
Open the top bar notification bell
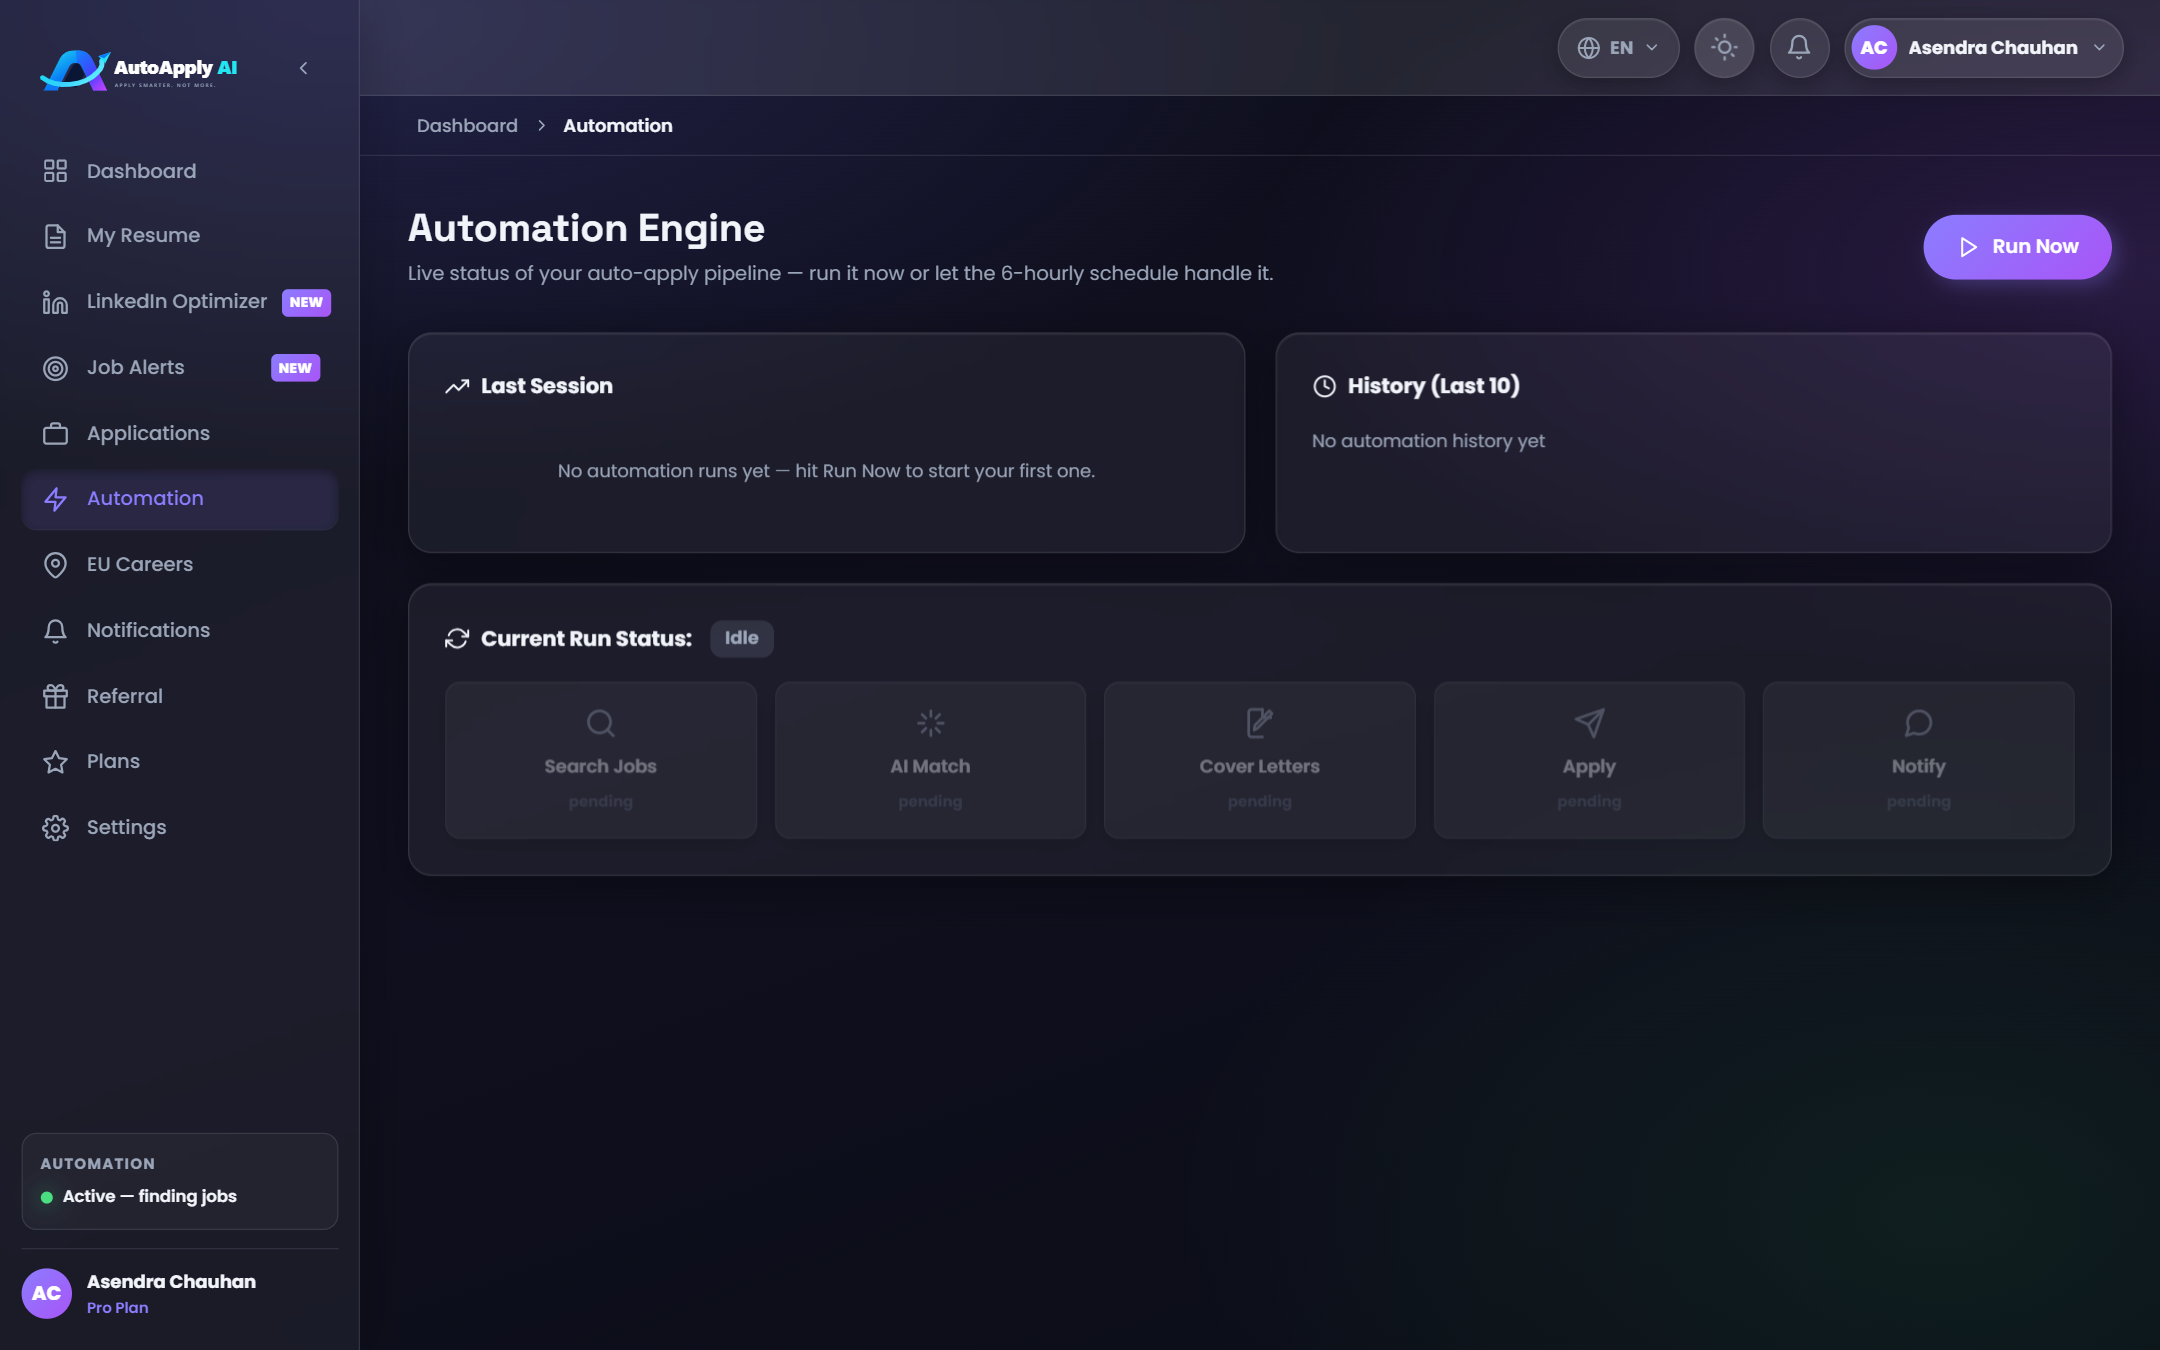pos(1799,48)
